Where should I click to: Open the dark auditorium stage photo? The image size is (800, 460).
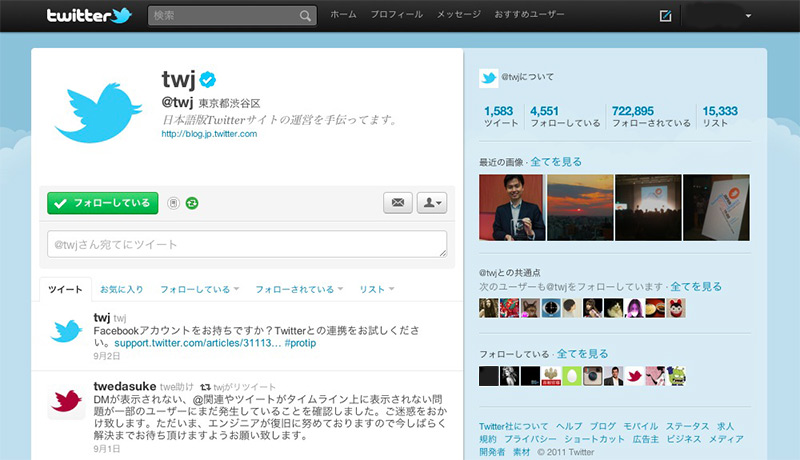point(648,208)
